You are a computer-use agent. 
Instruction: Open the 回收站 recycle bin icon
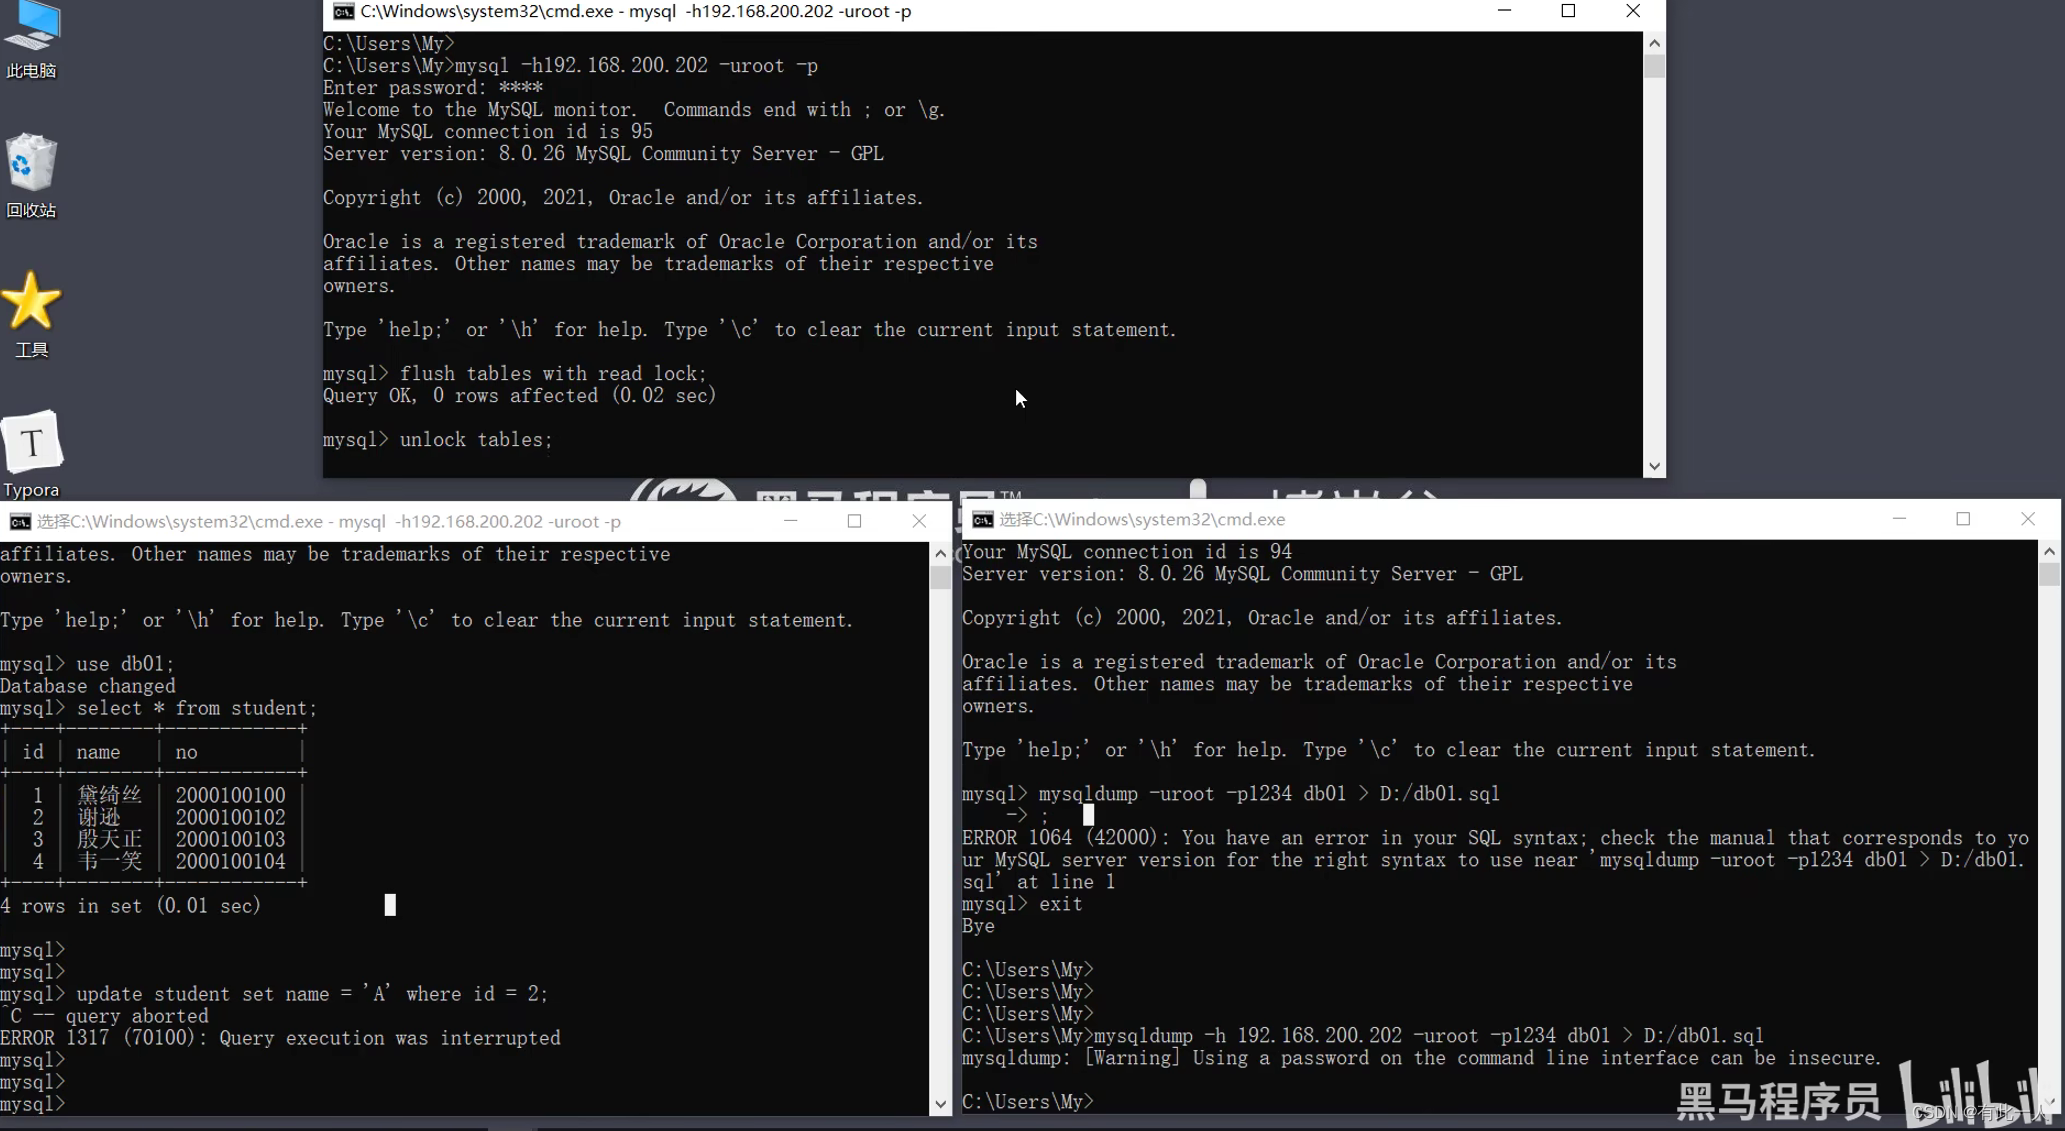(32, 175)
